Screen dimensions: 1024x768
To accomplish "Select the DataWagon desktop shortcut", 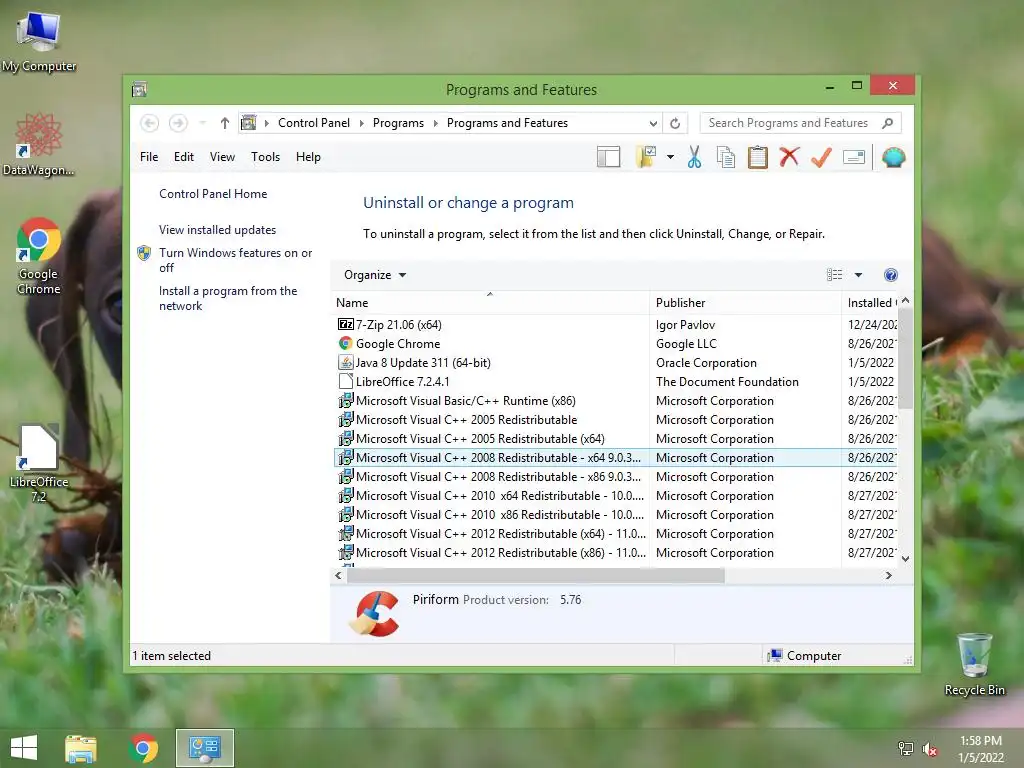I will point(39,144).
